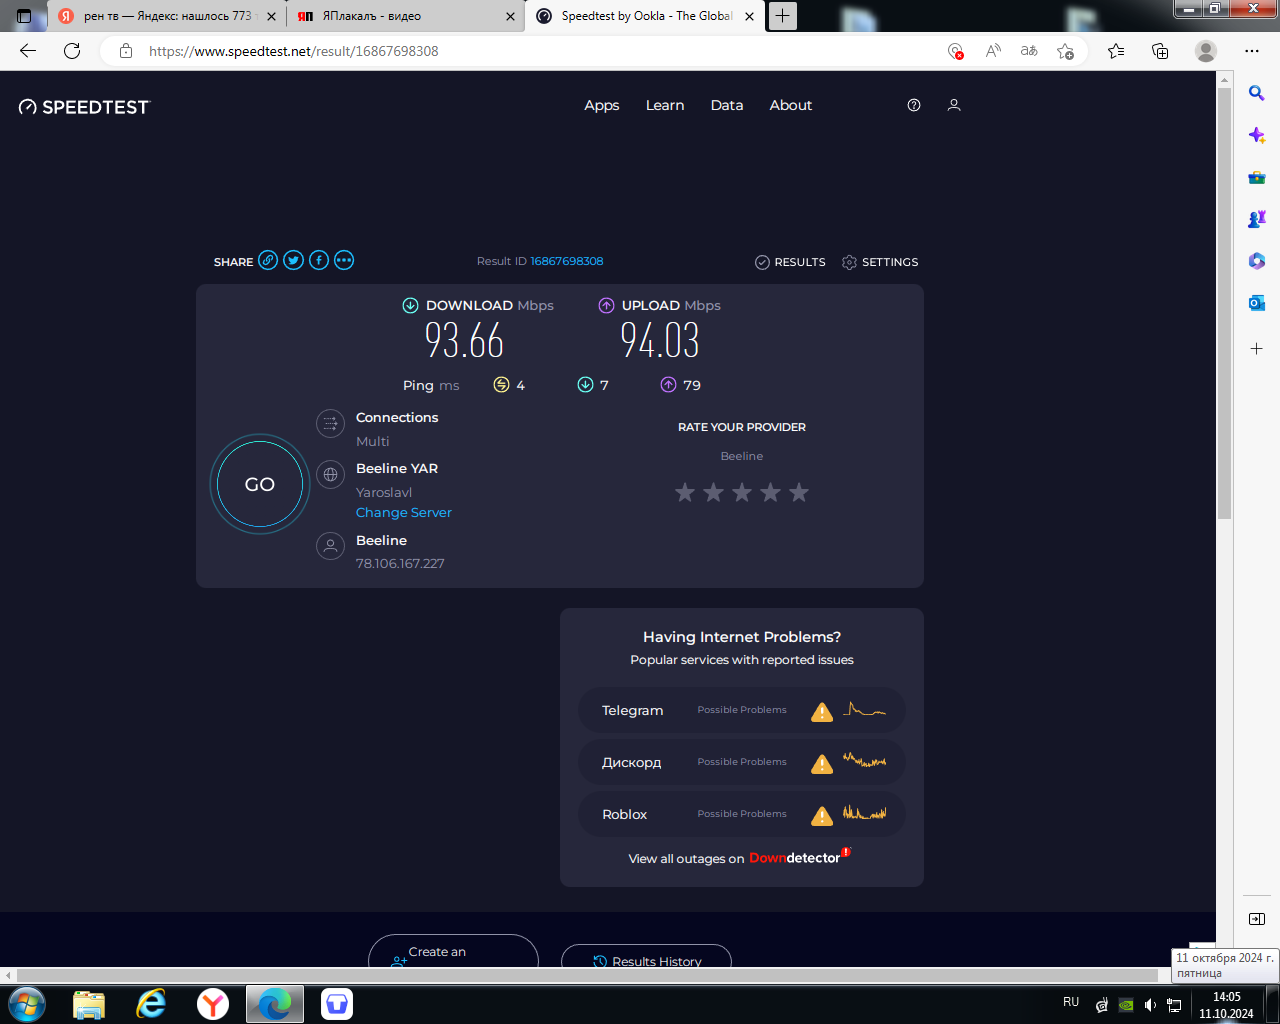Image resolution: width=1280 pixels, height=1024 pixels.
Task: Open Yandex Browser from taskbar
Action: pyautogui.click(x=213, y=1004)
